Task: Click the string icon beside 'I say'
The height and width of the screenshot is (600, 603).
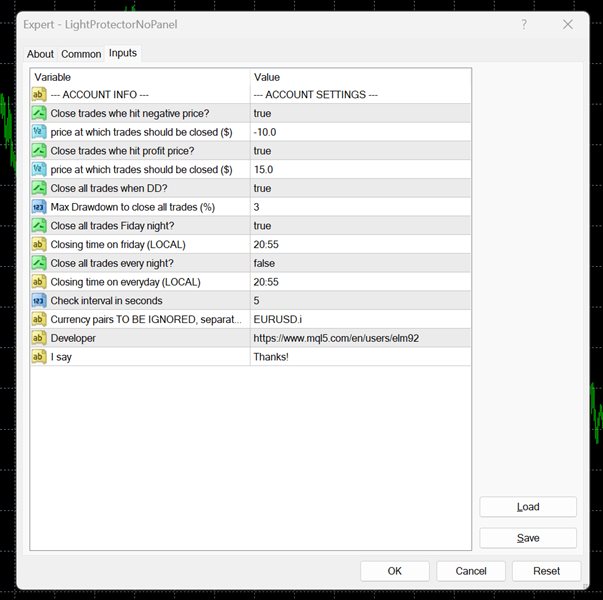Action: [39, 357]
